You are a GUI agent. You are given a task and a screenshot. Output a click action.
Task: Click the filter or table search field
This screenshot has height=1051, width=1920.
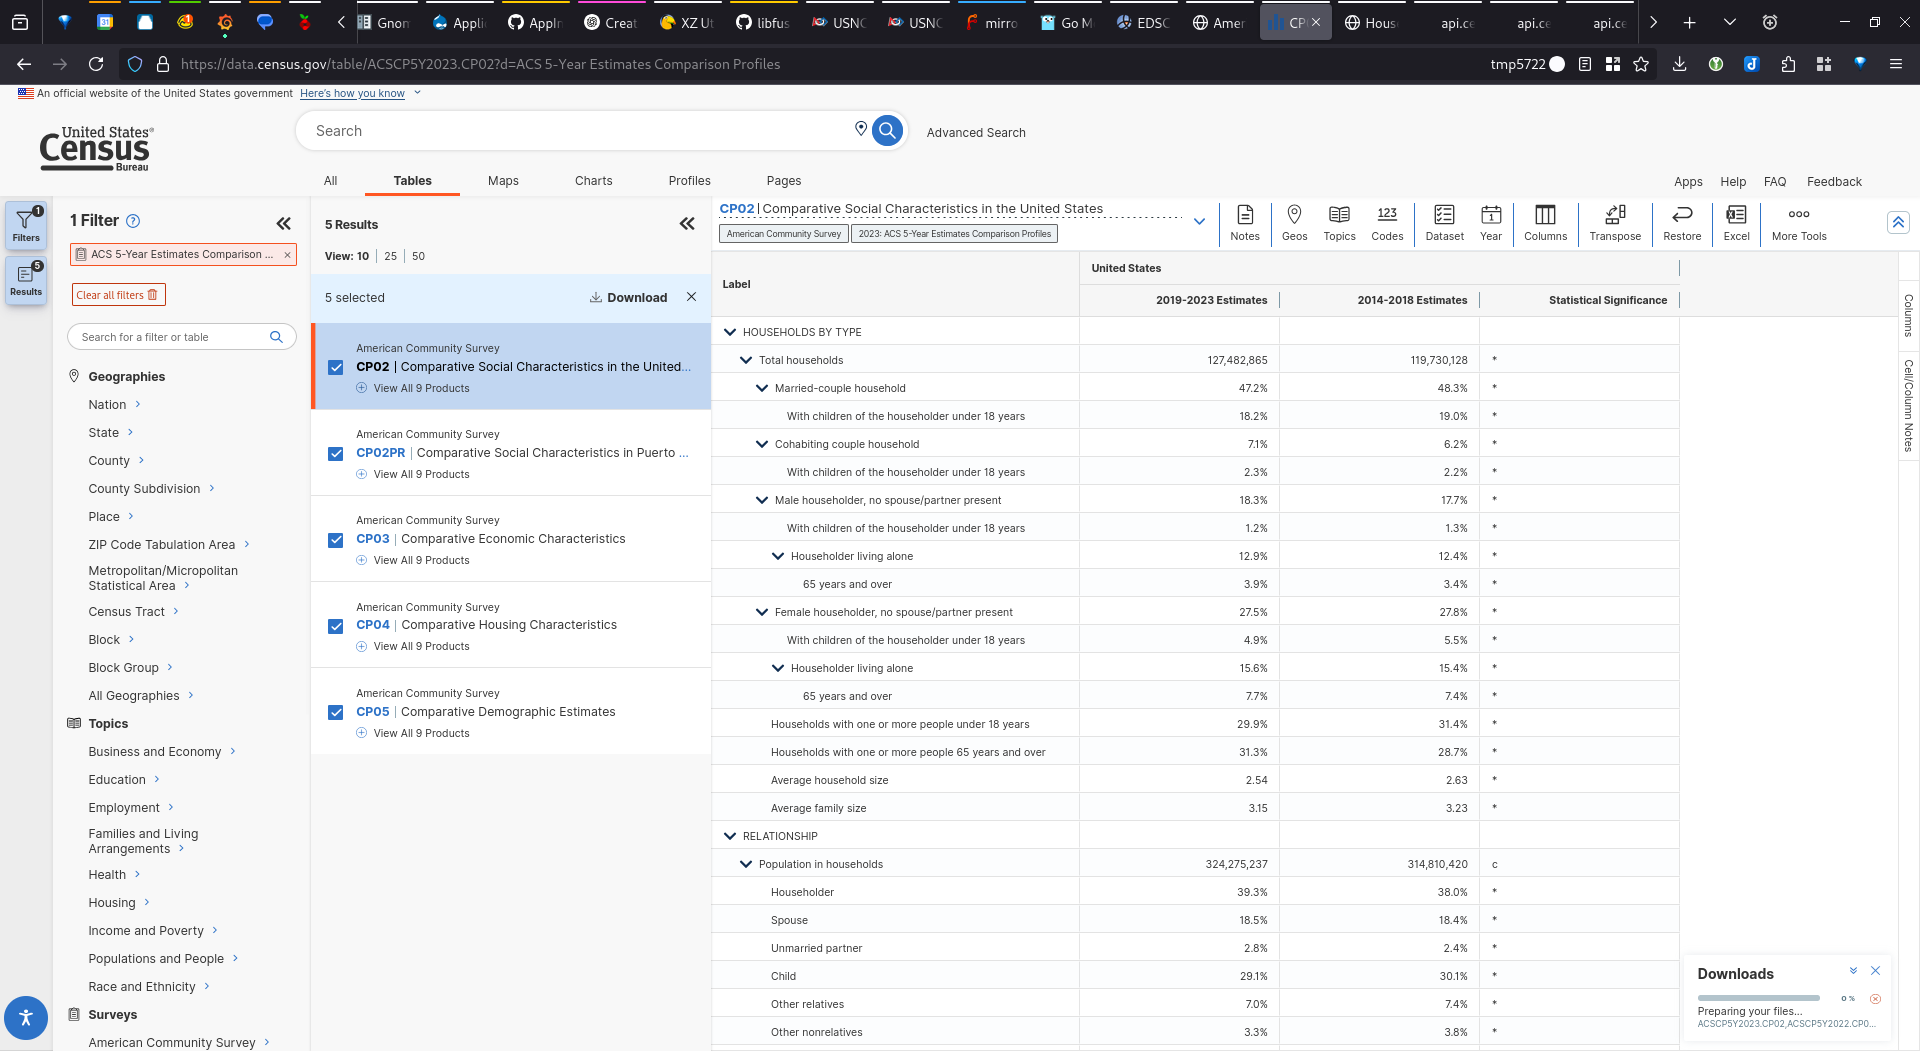point(172,337)
